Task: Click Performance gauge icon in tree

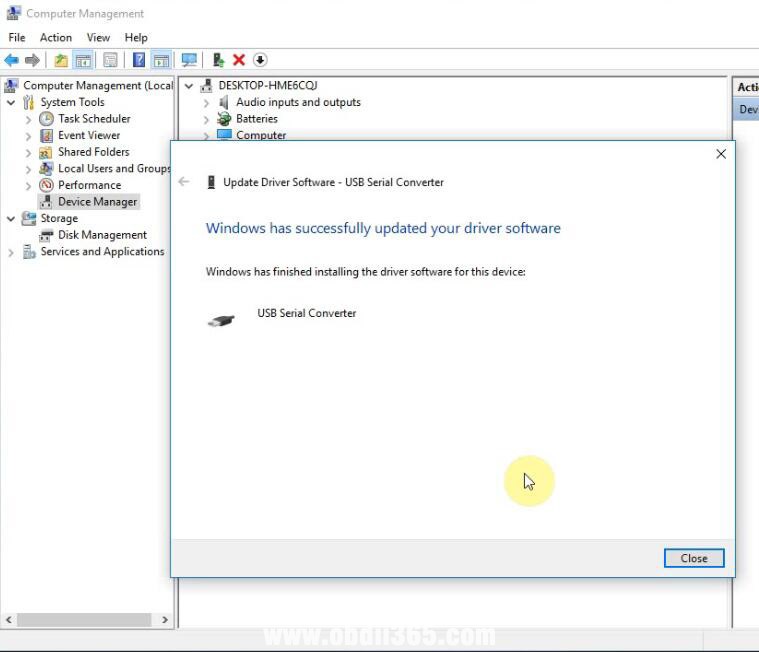Action: 46,185
